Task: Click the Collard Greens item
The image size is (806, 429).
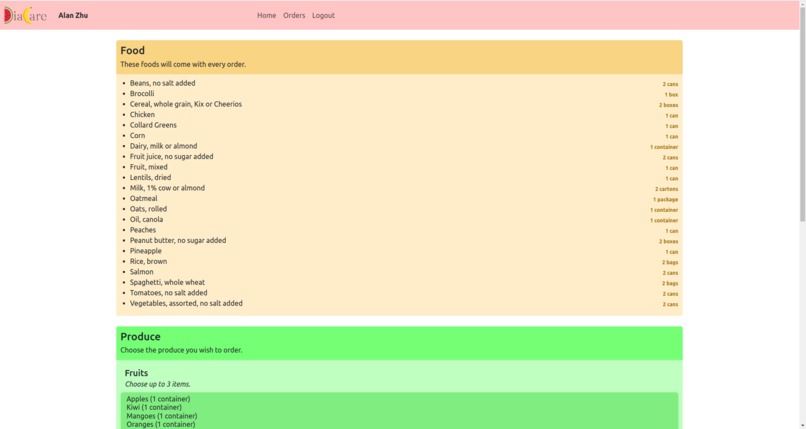Action: (153, 125)
